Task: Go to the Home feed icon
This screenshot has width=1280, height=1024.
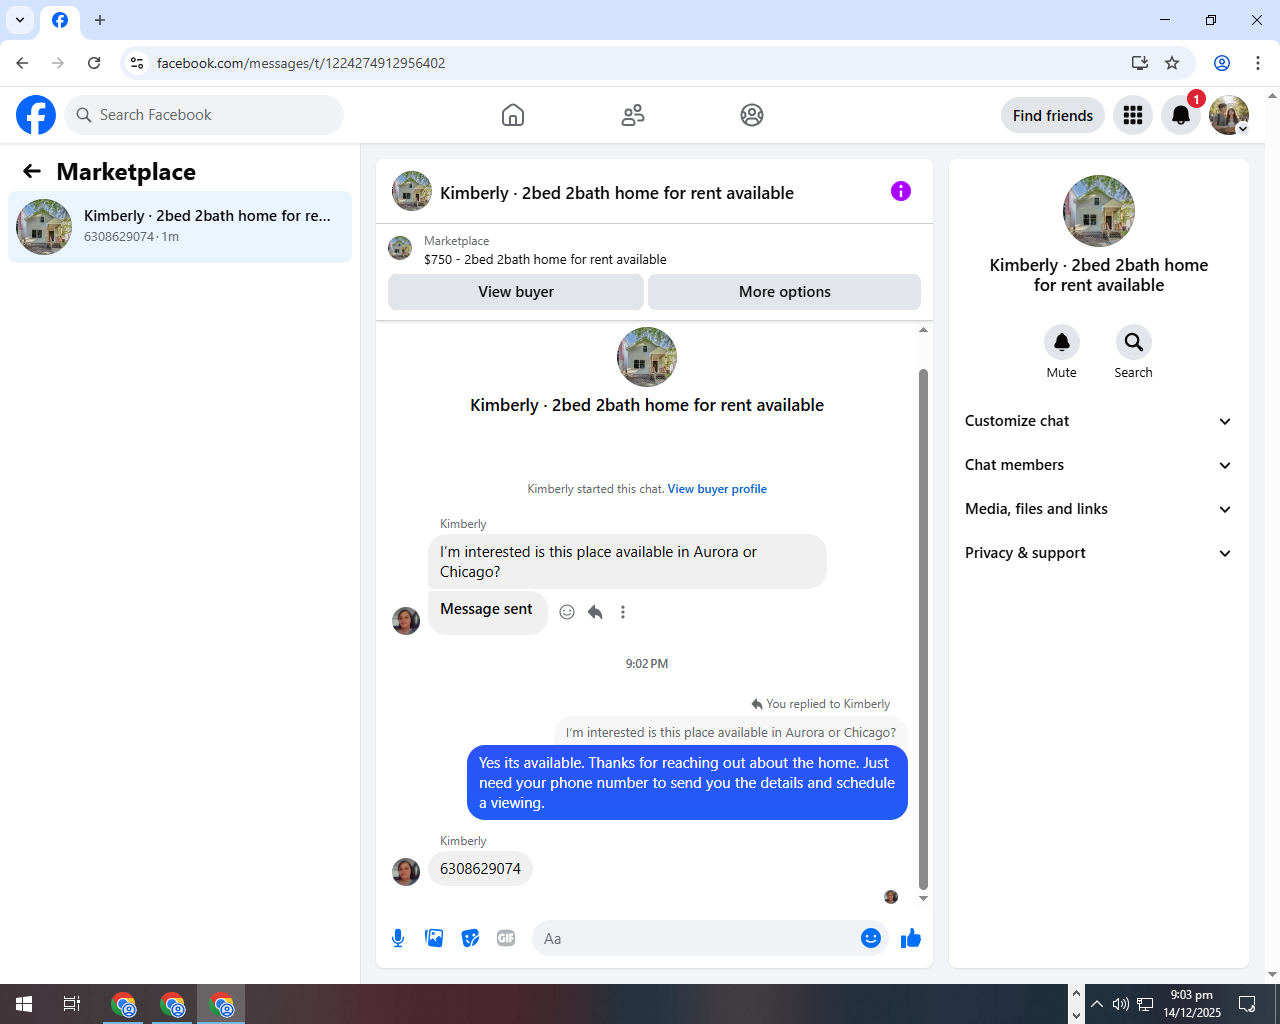Action: [x=513, y=115]
